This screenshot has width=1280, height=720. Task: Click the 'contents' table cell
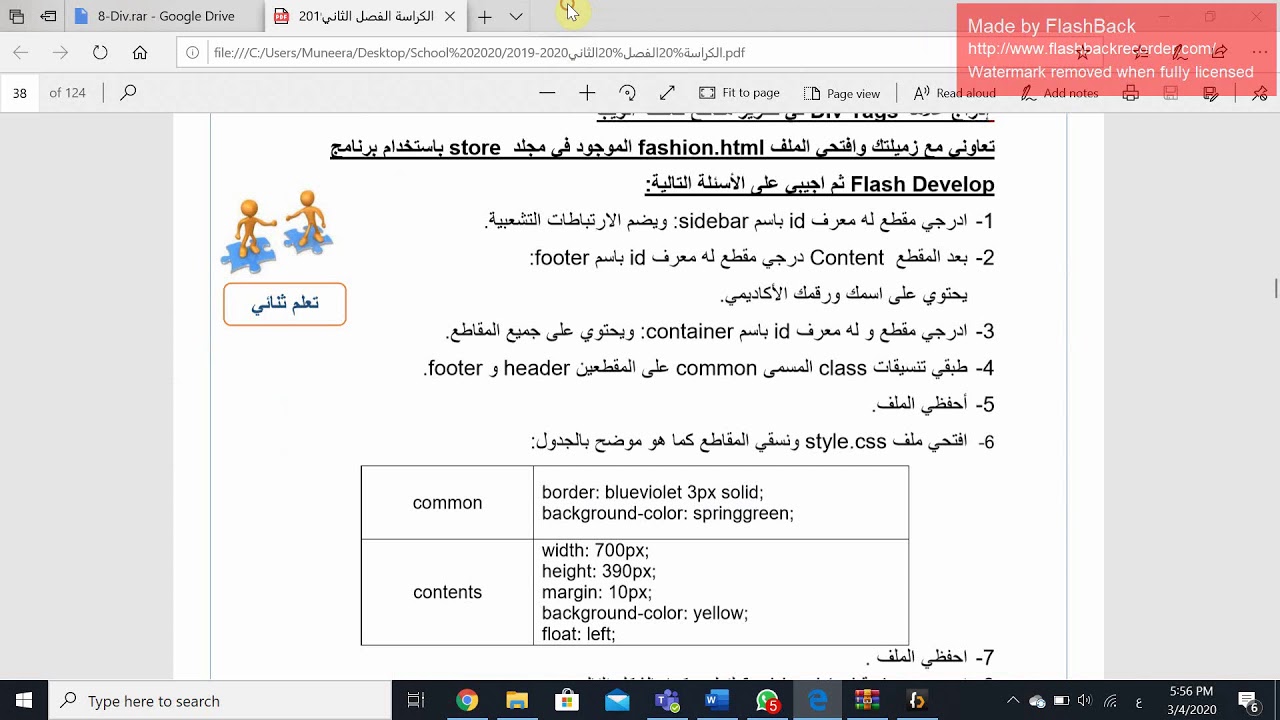[447, 592]
